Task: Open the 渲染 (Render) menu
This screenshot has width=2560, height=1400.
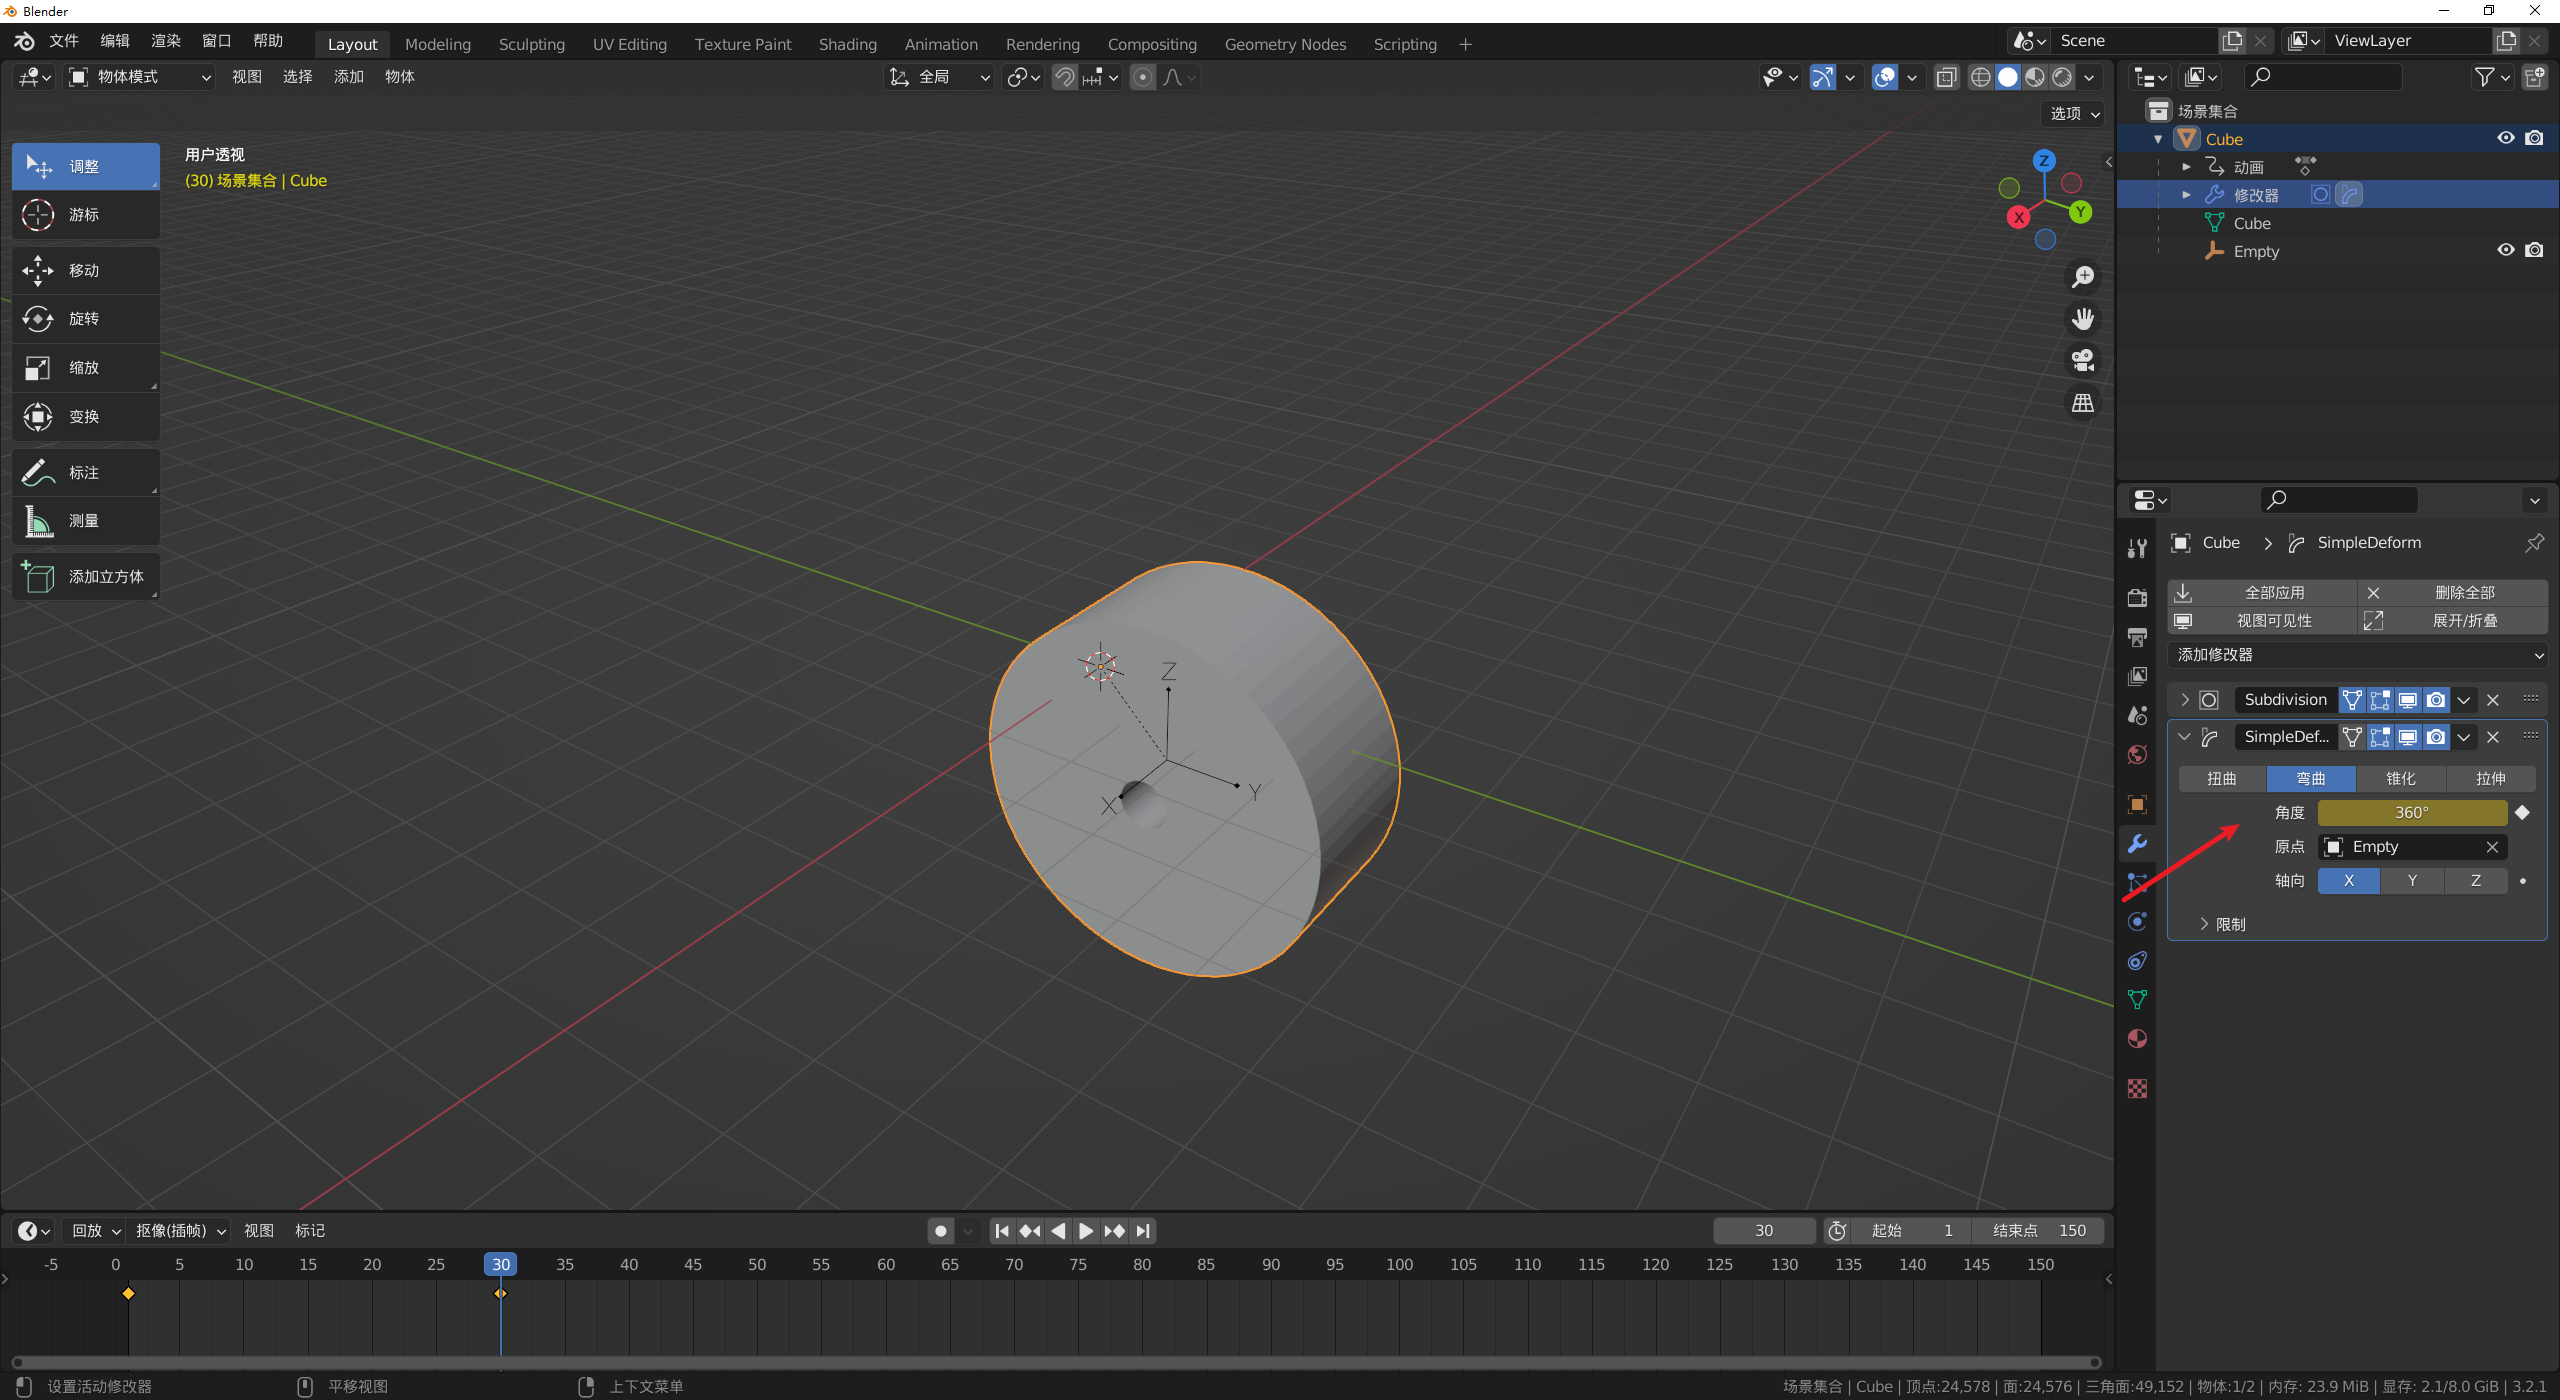Action: 166,41
